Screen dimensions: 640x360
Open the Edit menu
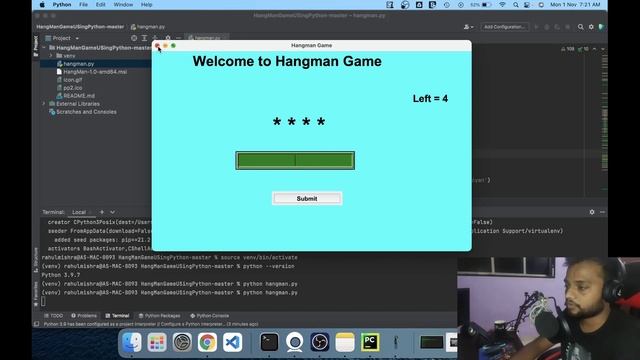point(100,4)
